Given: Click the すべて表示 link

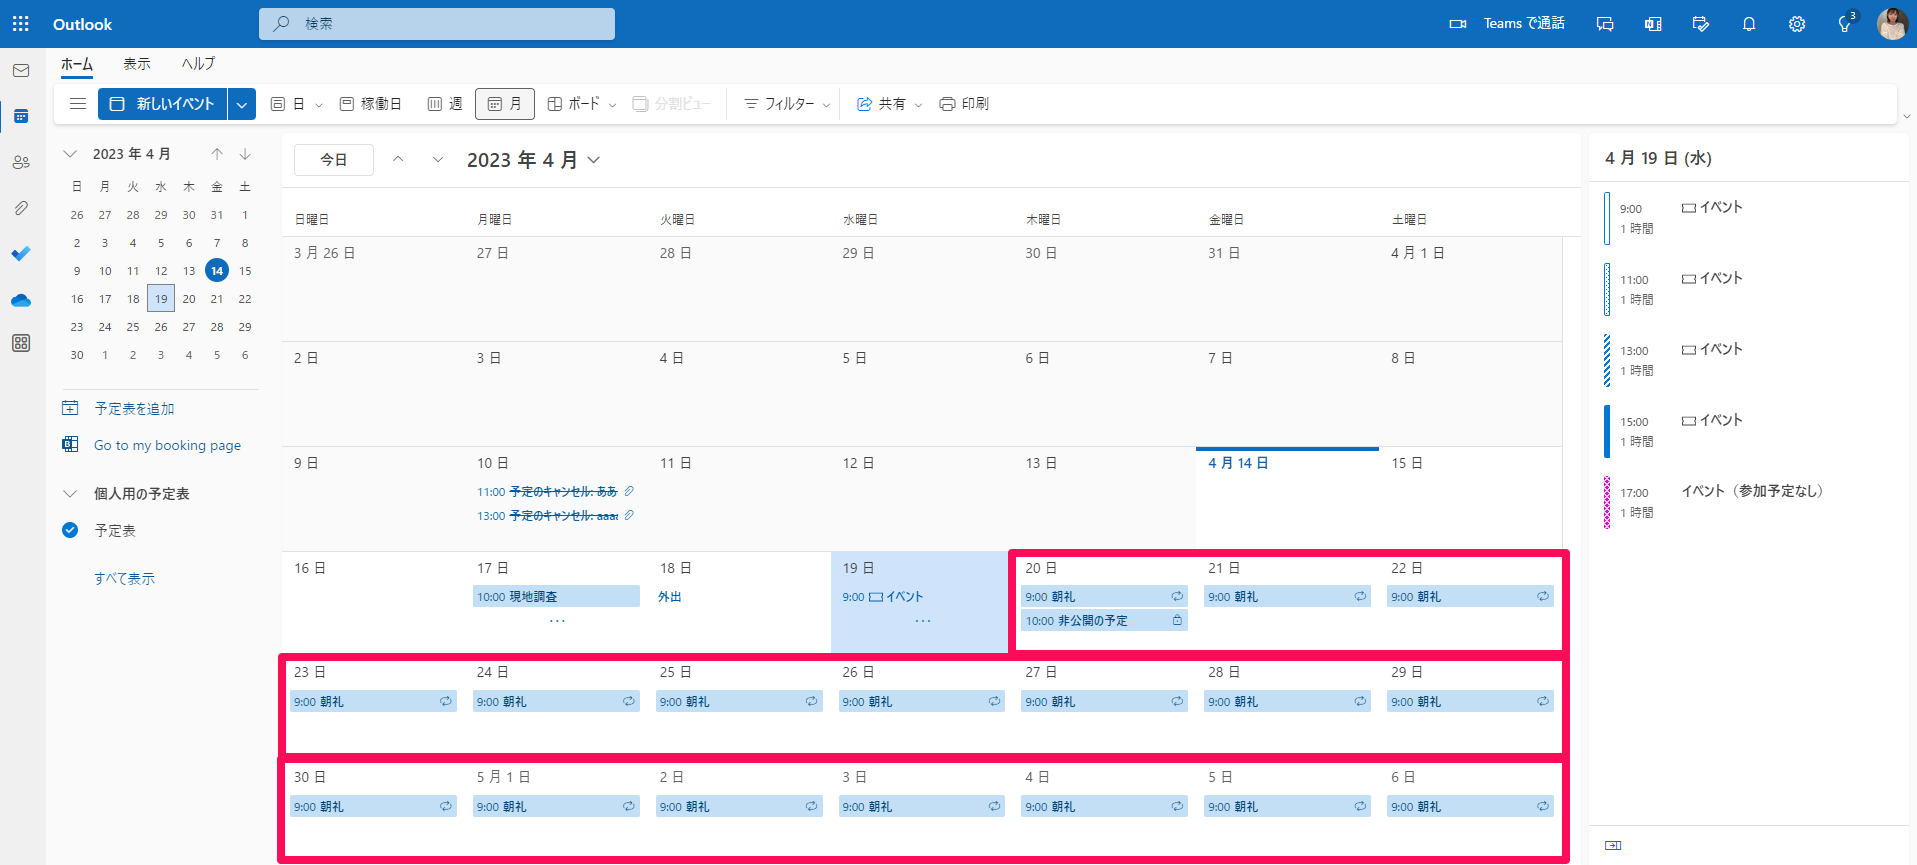Looking at the screenshot, I should (x=124, y=579).
